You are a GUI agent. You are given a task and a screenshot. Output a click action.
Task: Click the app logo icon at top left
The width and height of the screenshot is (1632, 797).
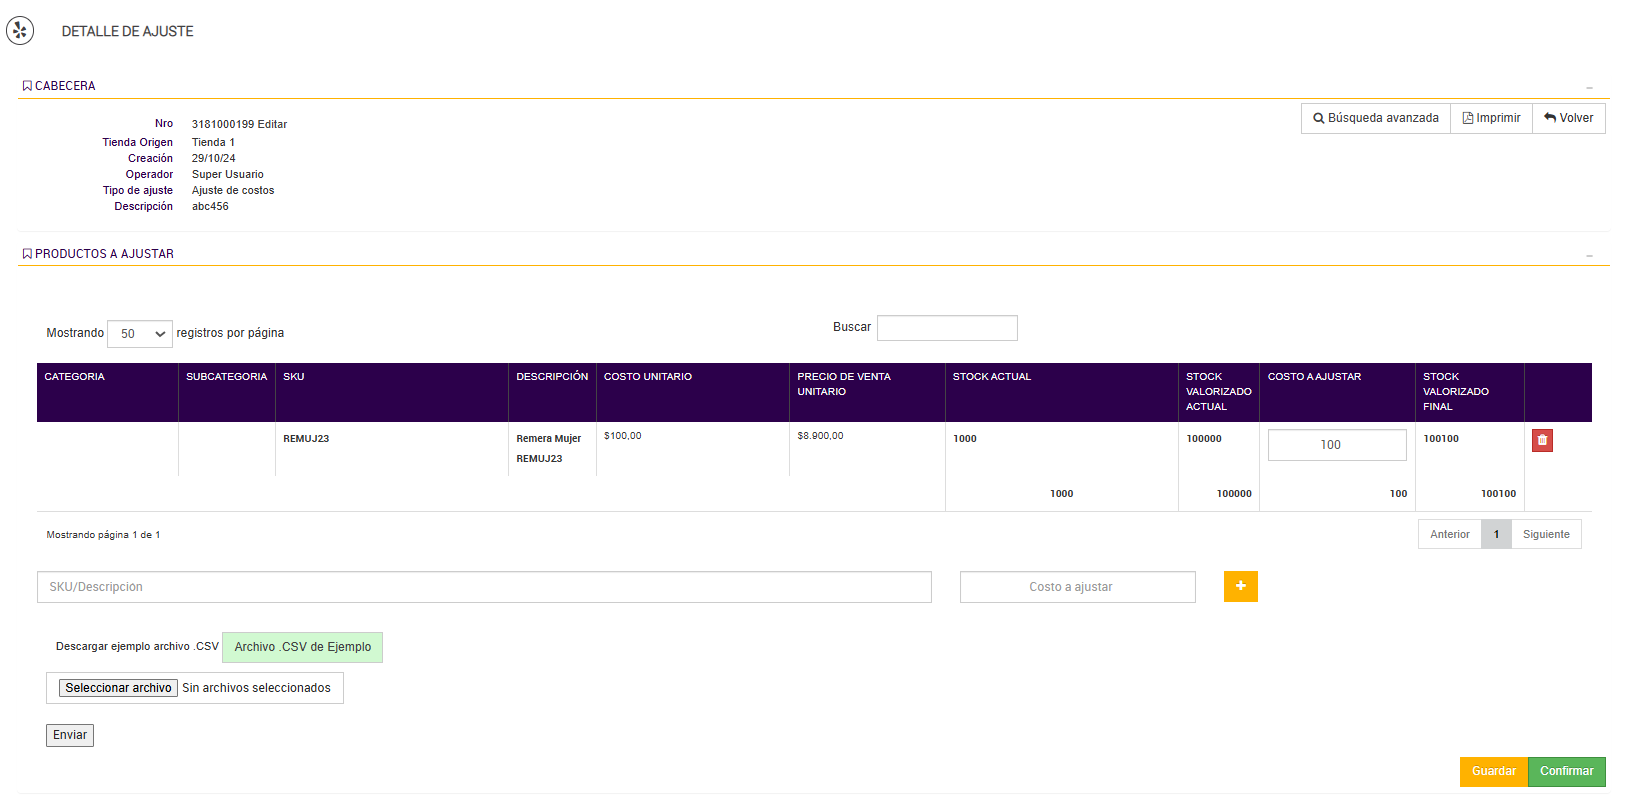(20, 31)
